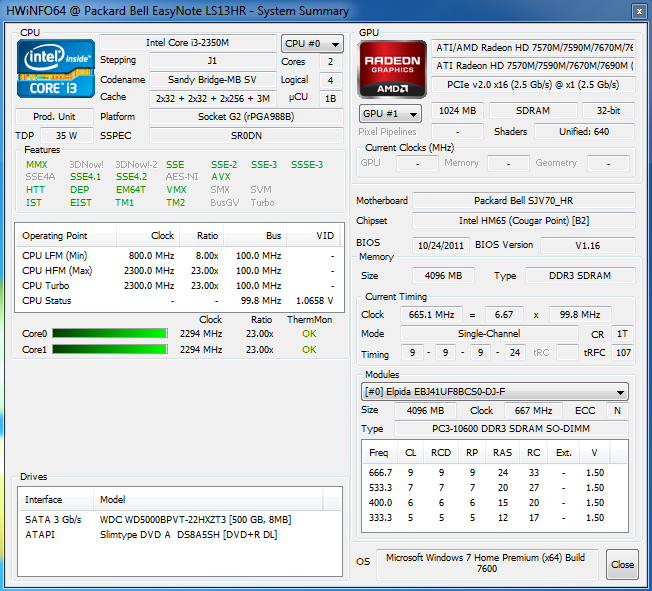Screen dimensions: 652x591
Task: Click the AVX feature label
Action: tap(221, 177)
